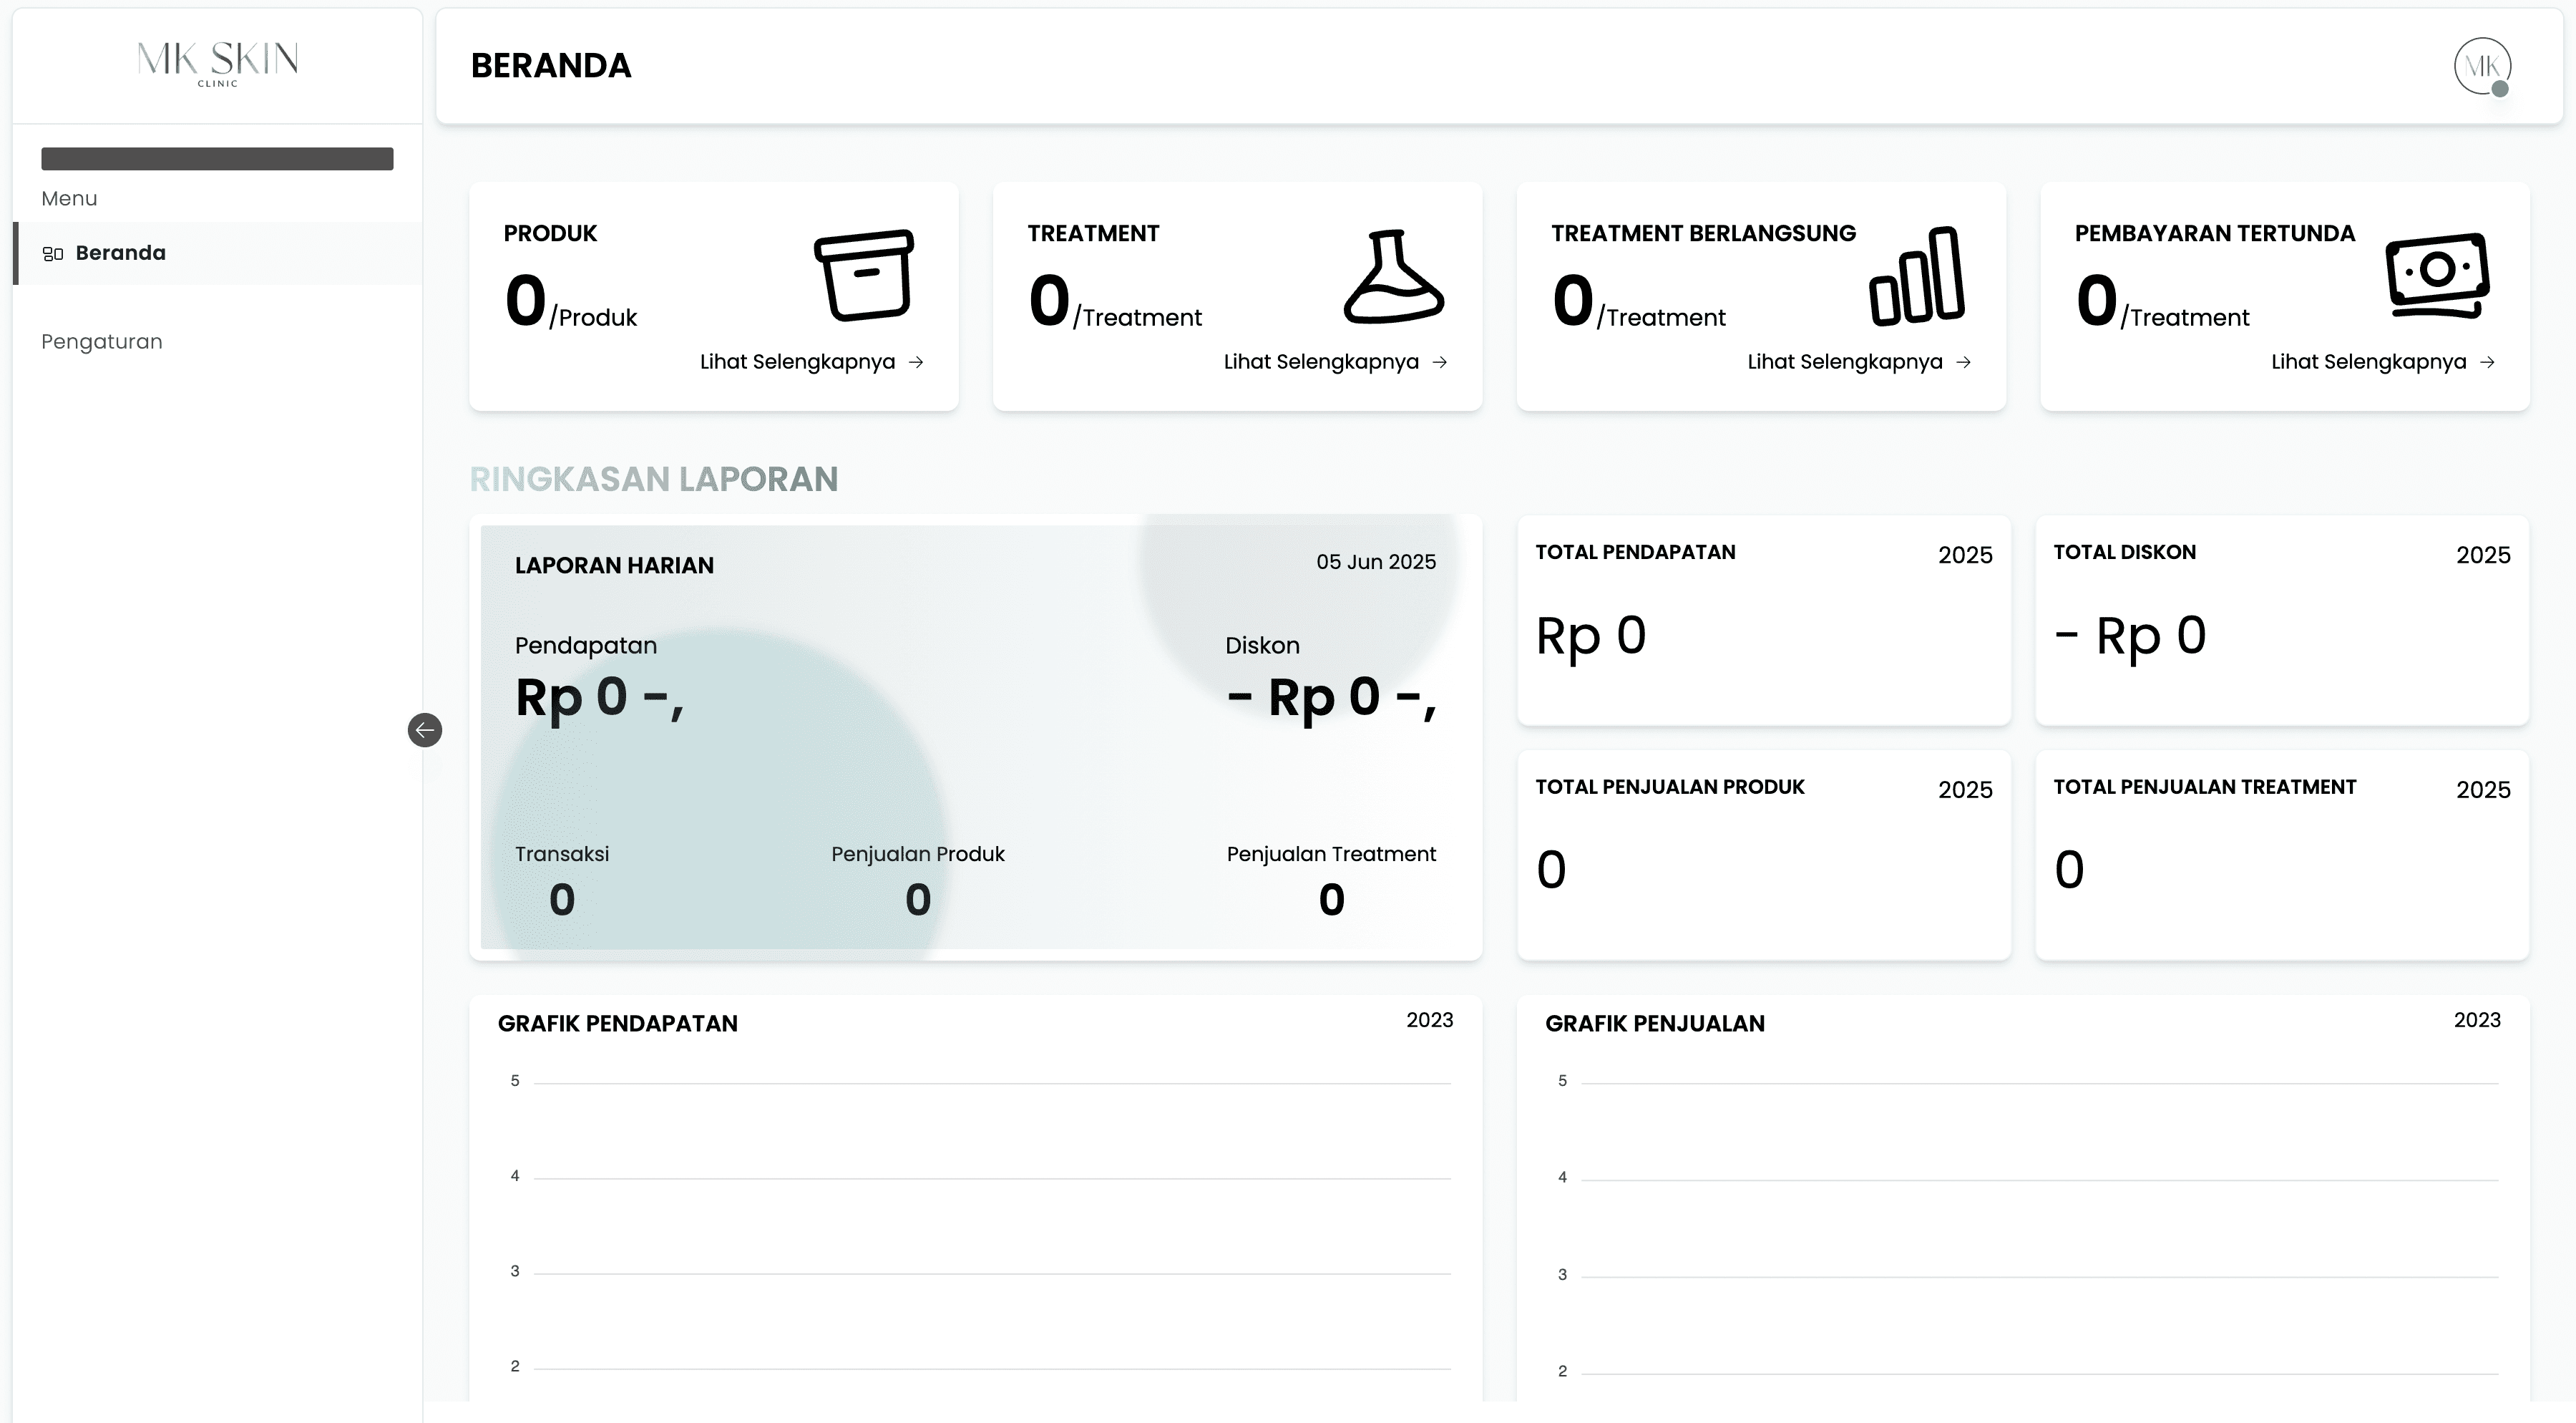Image resolution: width=2576 pixels, height=1423 pixels.
Task: Open Pengaturan in the sidebar
Action: coord(102,341)
